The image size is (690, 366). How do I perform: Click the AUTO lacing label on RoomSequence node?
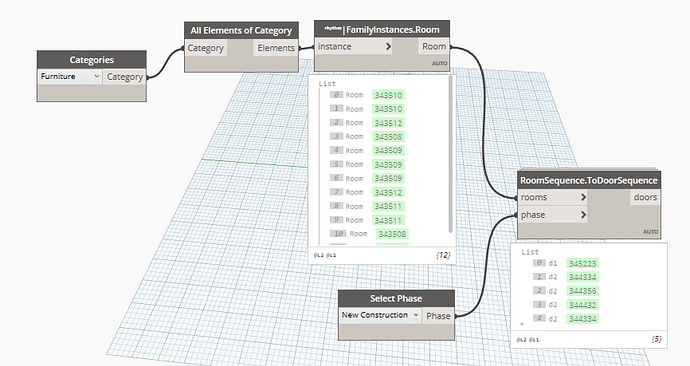pyautogui.click(x=650, y=232)
